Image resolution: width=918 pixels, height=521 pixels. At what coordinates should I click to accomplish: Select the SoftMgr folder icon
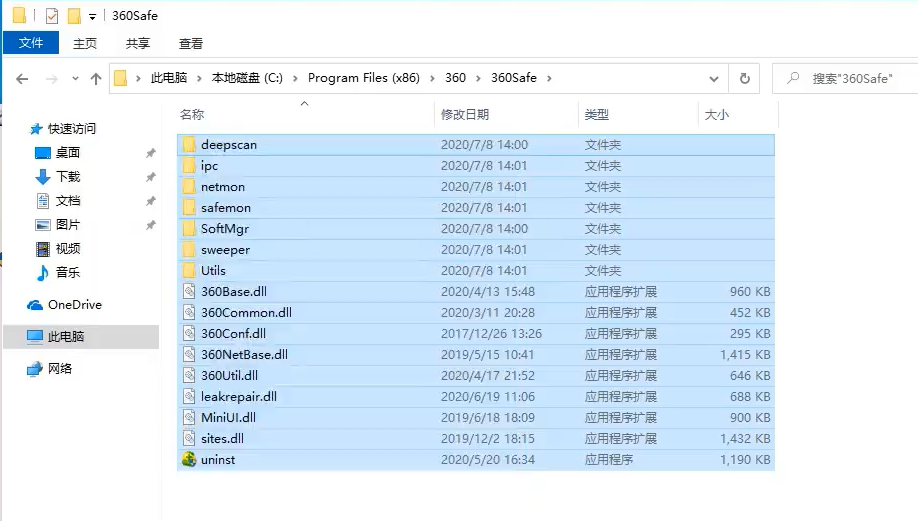click(x=189, y=229)
